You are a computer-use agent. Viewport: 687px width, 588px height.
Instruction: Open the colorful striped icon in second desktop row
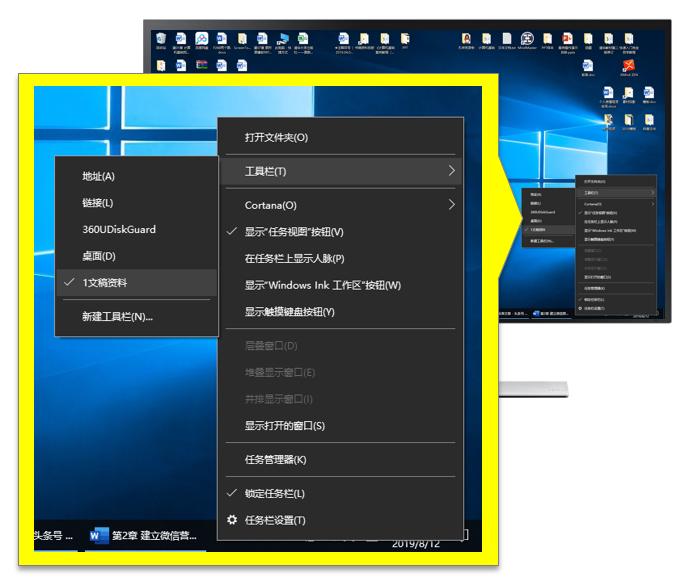202,65
